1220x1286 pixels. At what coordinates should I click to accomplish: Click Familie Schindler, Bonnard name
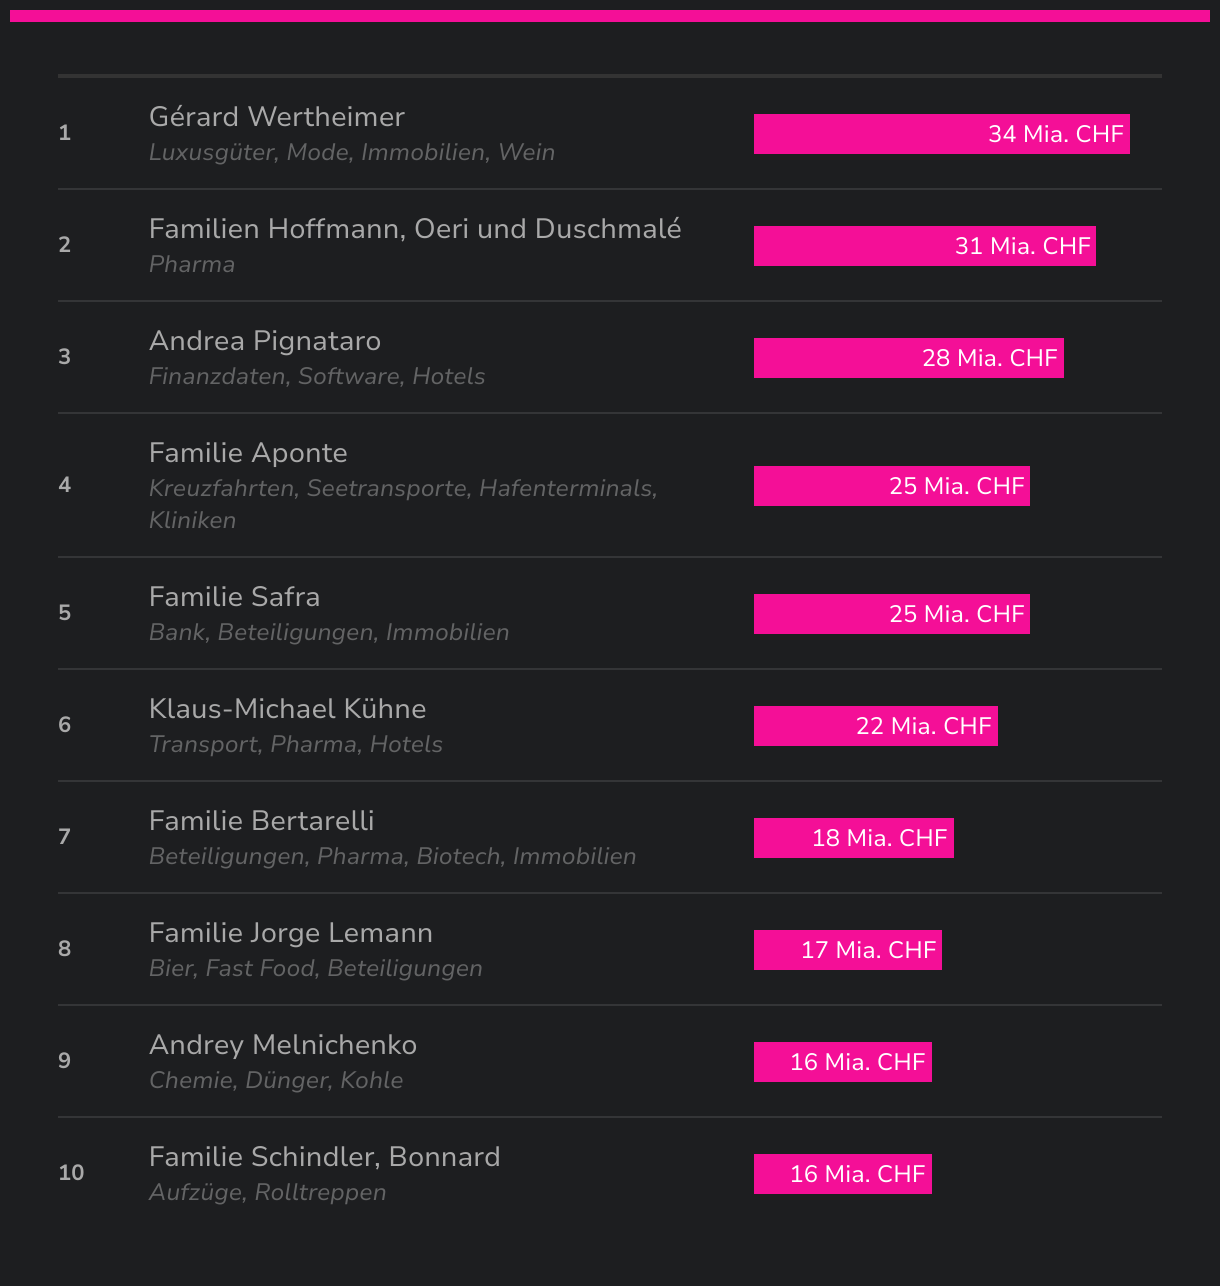[324, 1157]
